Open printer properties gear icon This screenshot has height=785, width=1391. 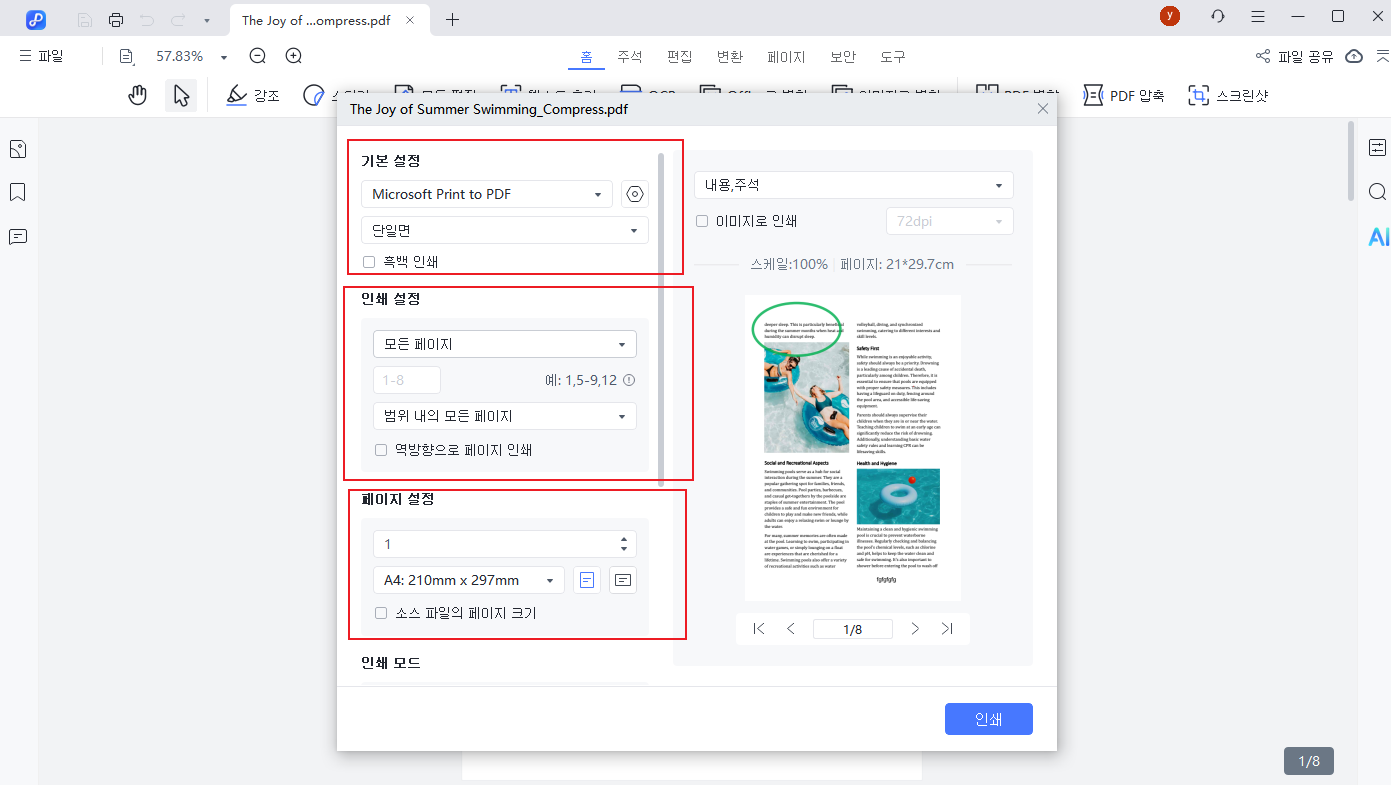[x=634, y=194]
